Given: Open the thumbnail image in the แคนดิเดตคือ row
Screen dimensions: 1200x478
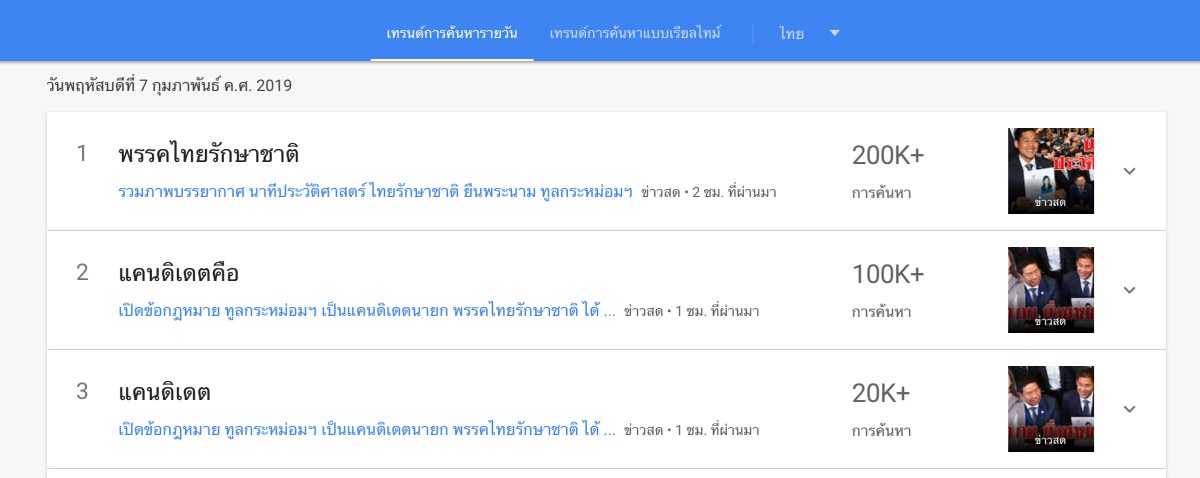Looking at the screenshot, I should 1050,290.
